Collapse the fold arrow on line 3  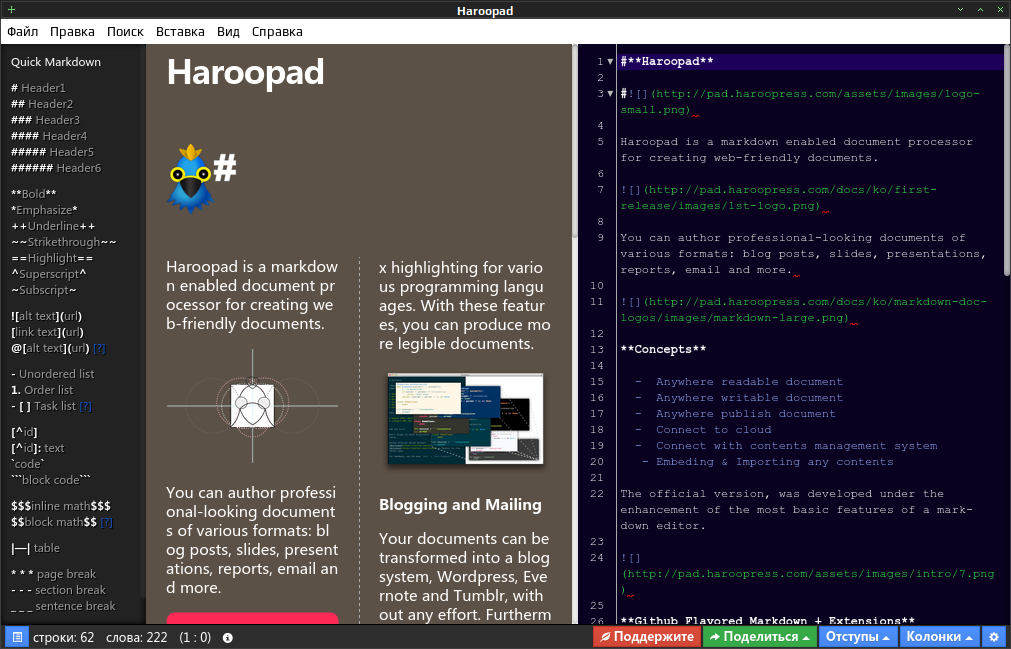coord(610,93)
